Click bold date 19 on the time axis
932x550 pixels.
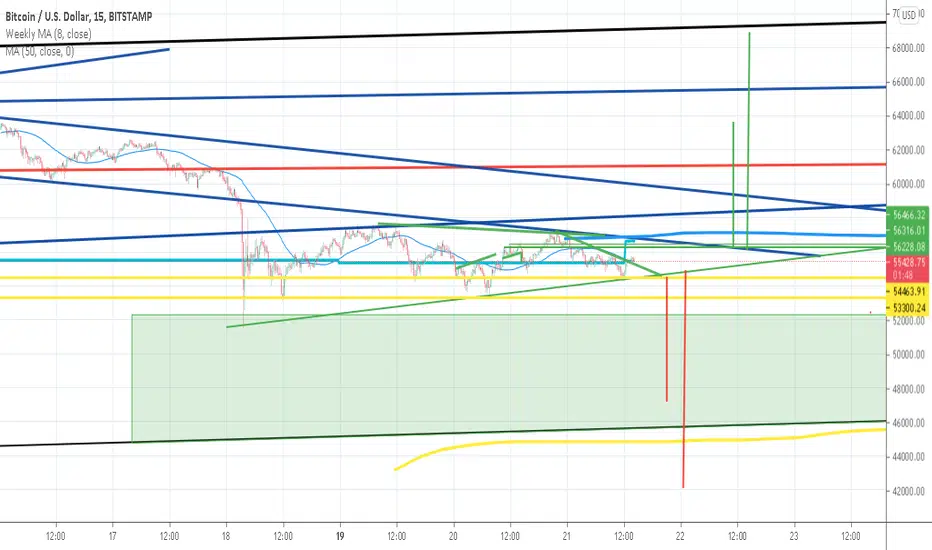click(x=340, y=536)
